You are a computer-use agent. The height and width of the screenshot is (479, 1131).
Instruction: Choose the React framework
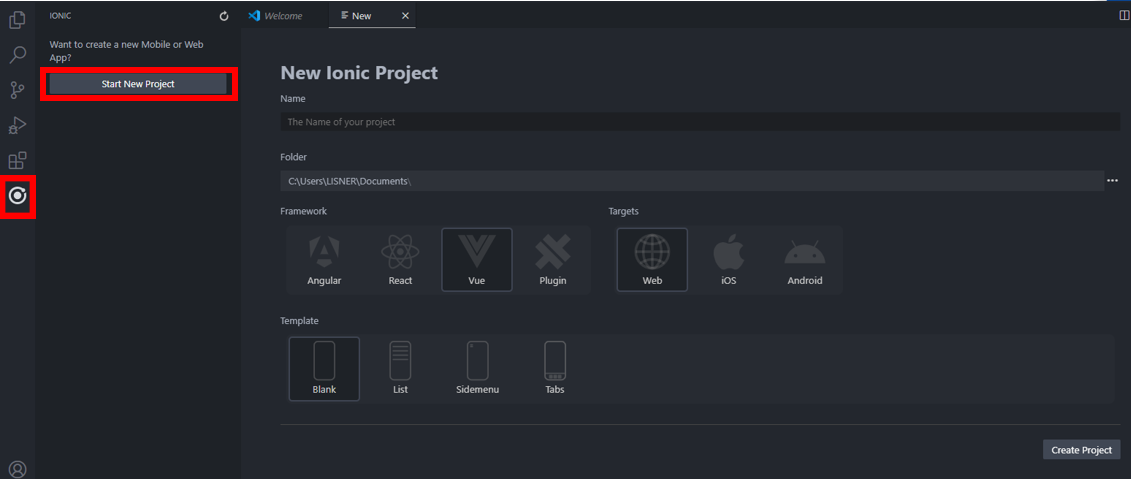pos(400,260)
